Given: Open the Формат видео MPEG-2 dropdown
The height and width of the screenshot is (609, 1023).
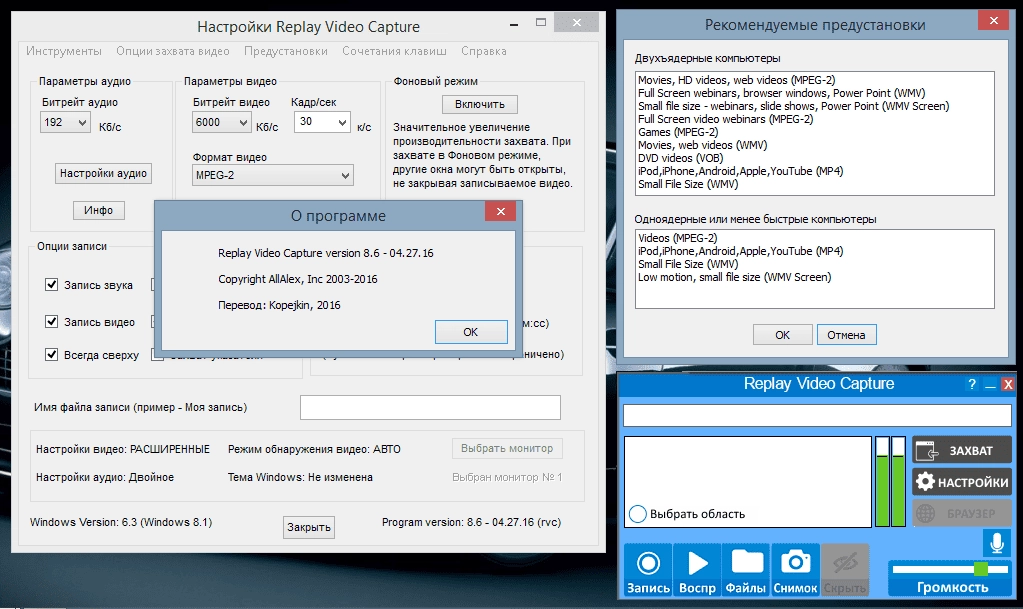Looking at the screenshot, I should 273,175.
